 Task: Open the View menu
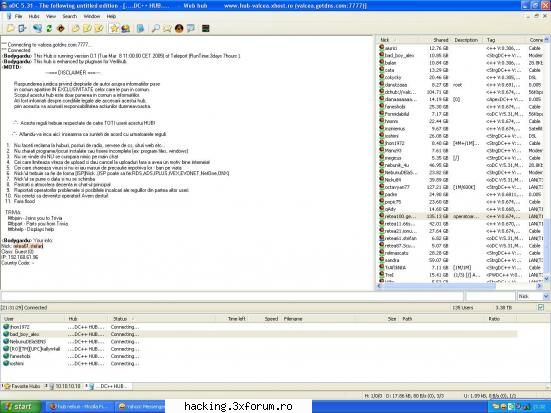click(x=51, y=16)
